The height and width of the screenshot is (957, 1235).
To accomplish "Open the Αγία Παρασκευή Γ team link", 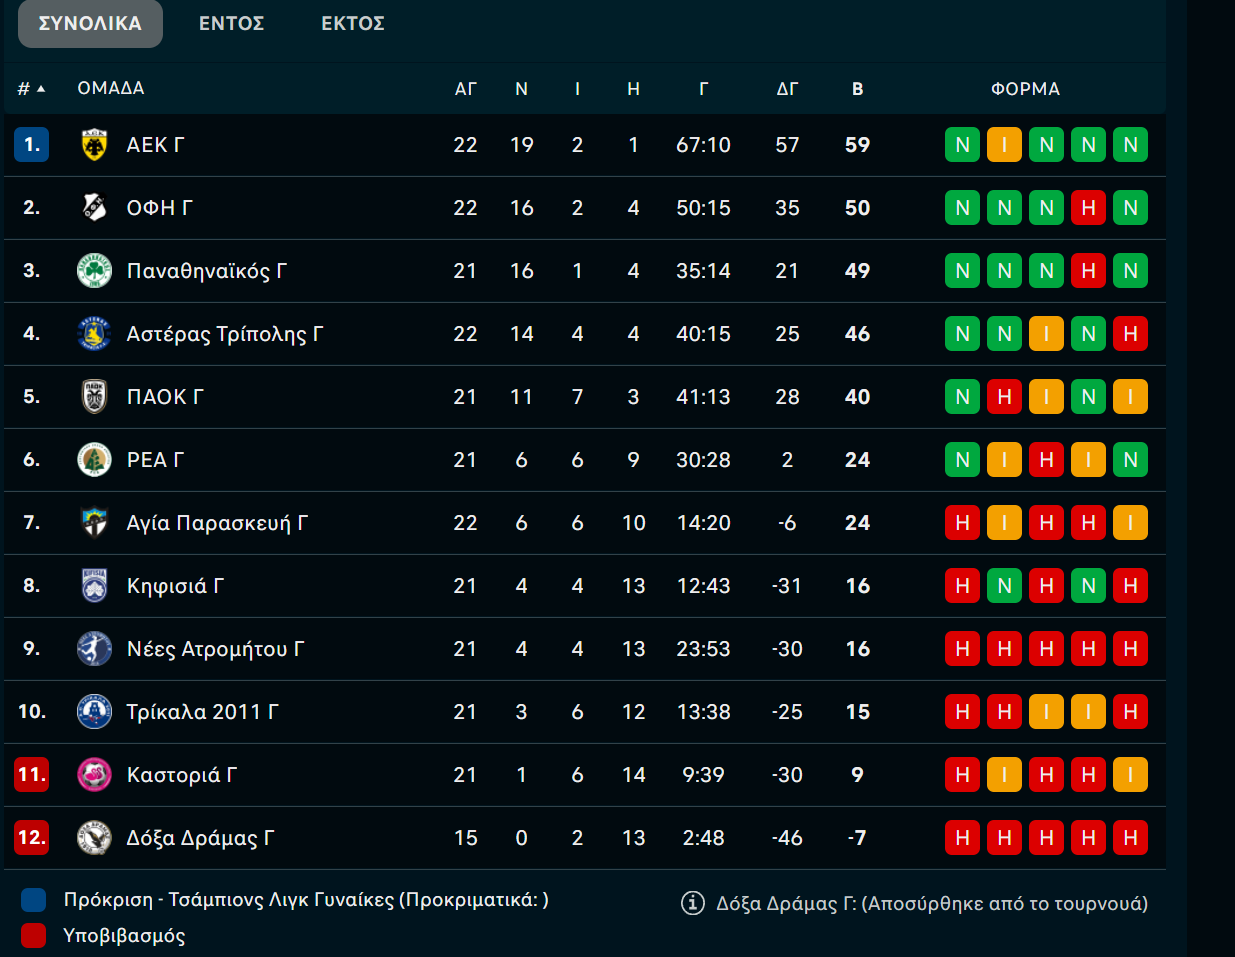I will coord(217,523).
